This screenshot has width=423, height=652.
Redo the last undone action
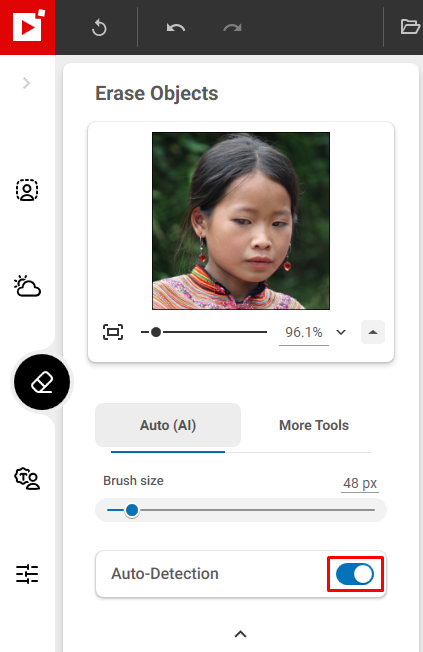click(x=232, y=28)
